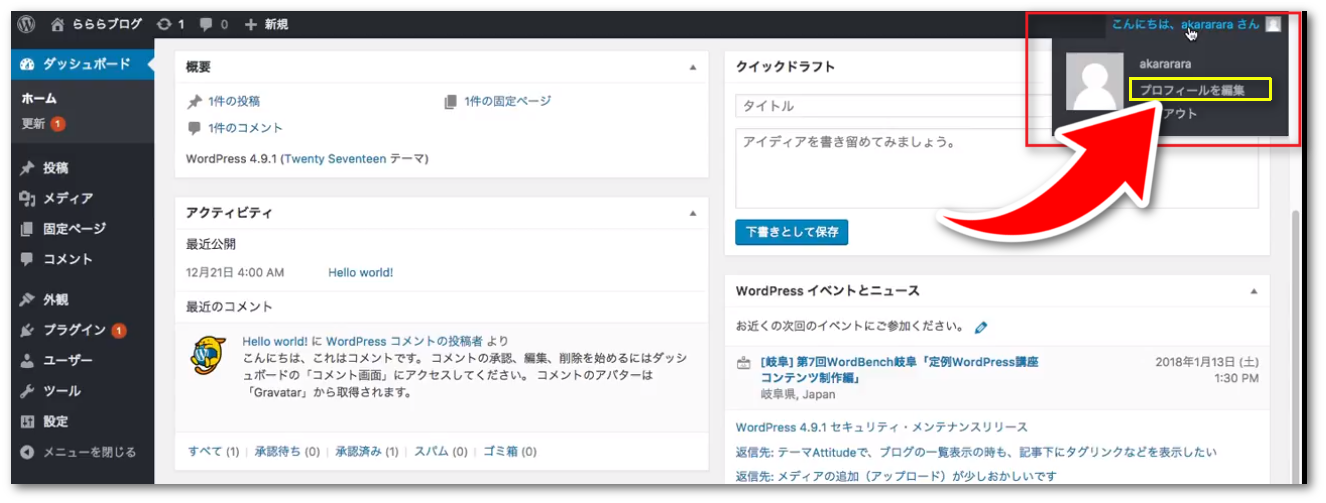Open the comments bubble icon showing 0
The width and height of the screenshot is (1326, 503).
pyautogui.click(x=207, y=24)
